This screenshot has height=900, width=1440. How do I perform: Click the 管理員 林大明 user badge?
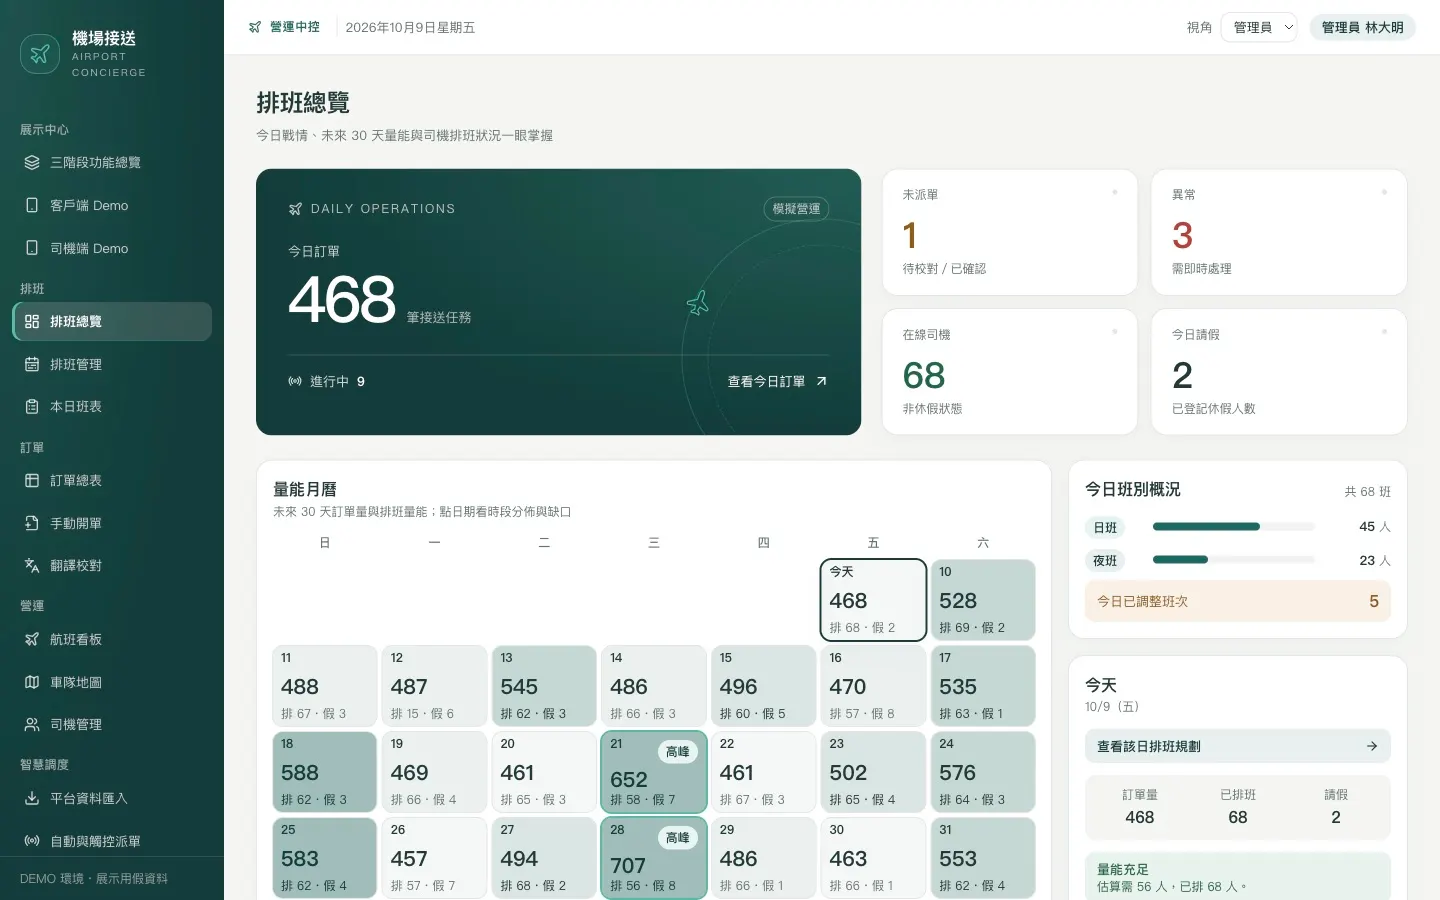(1362, 27)
